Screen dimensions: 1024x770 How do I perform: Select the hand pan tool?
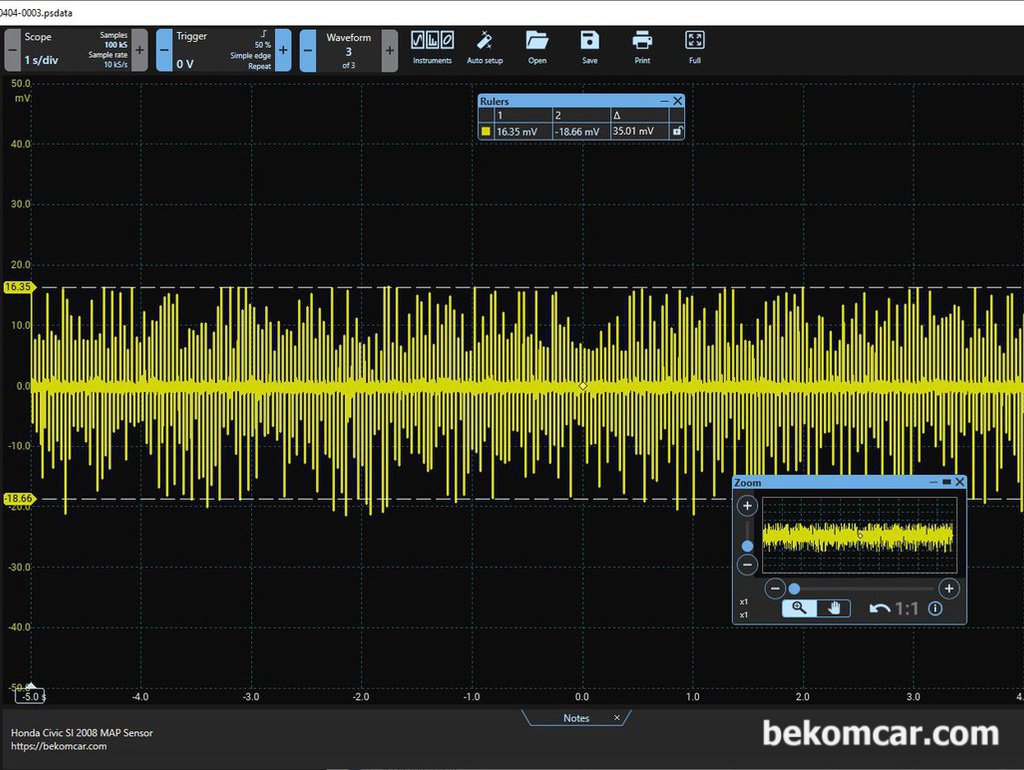833,608
